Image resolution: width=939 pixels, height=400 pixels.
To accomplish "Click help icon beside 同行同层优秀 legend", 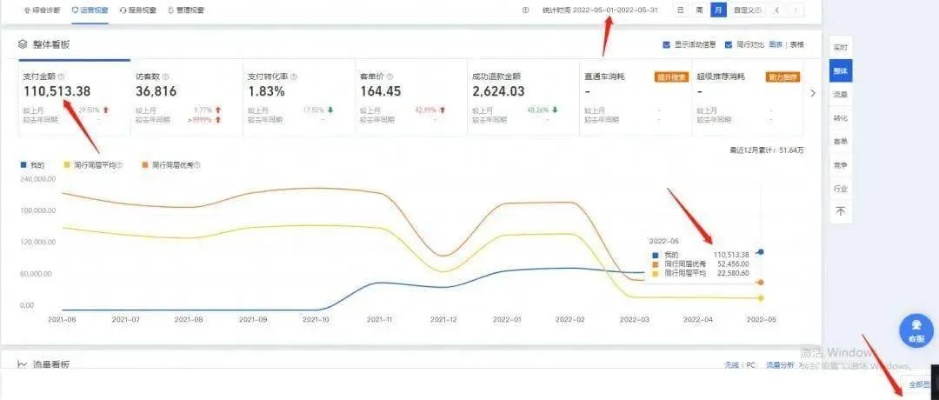I will point(197,165).
